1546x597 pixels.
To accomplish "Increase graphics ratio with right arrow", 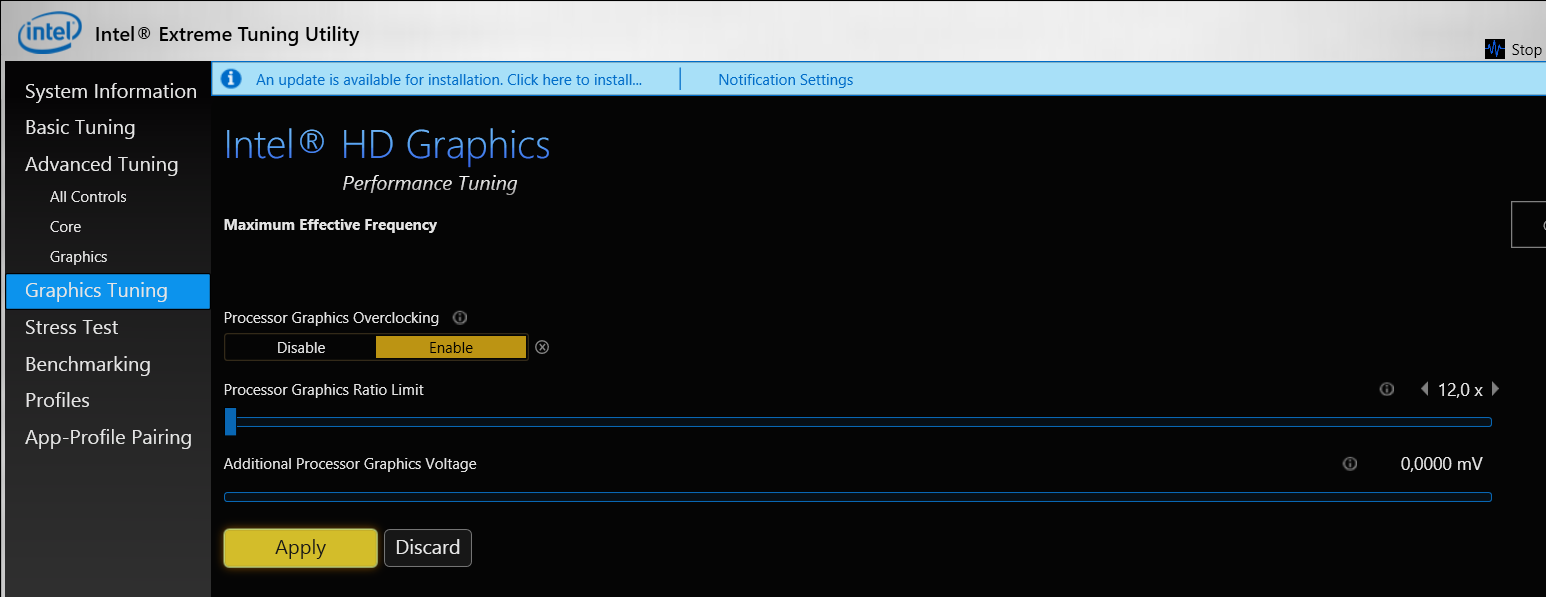I will tap(1495, 390).
